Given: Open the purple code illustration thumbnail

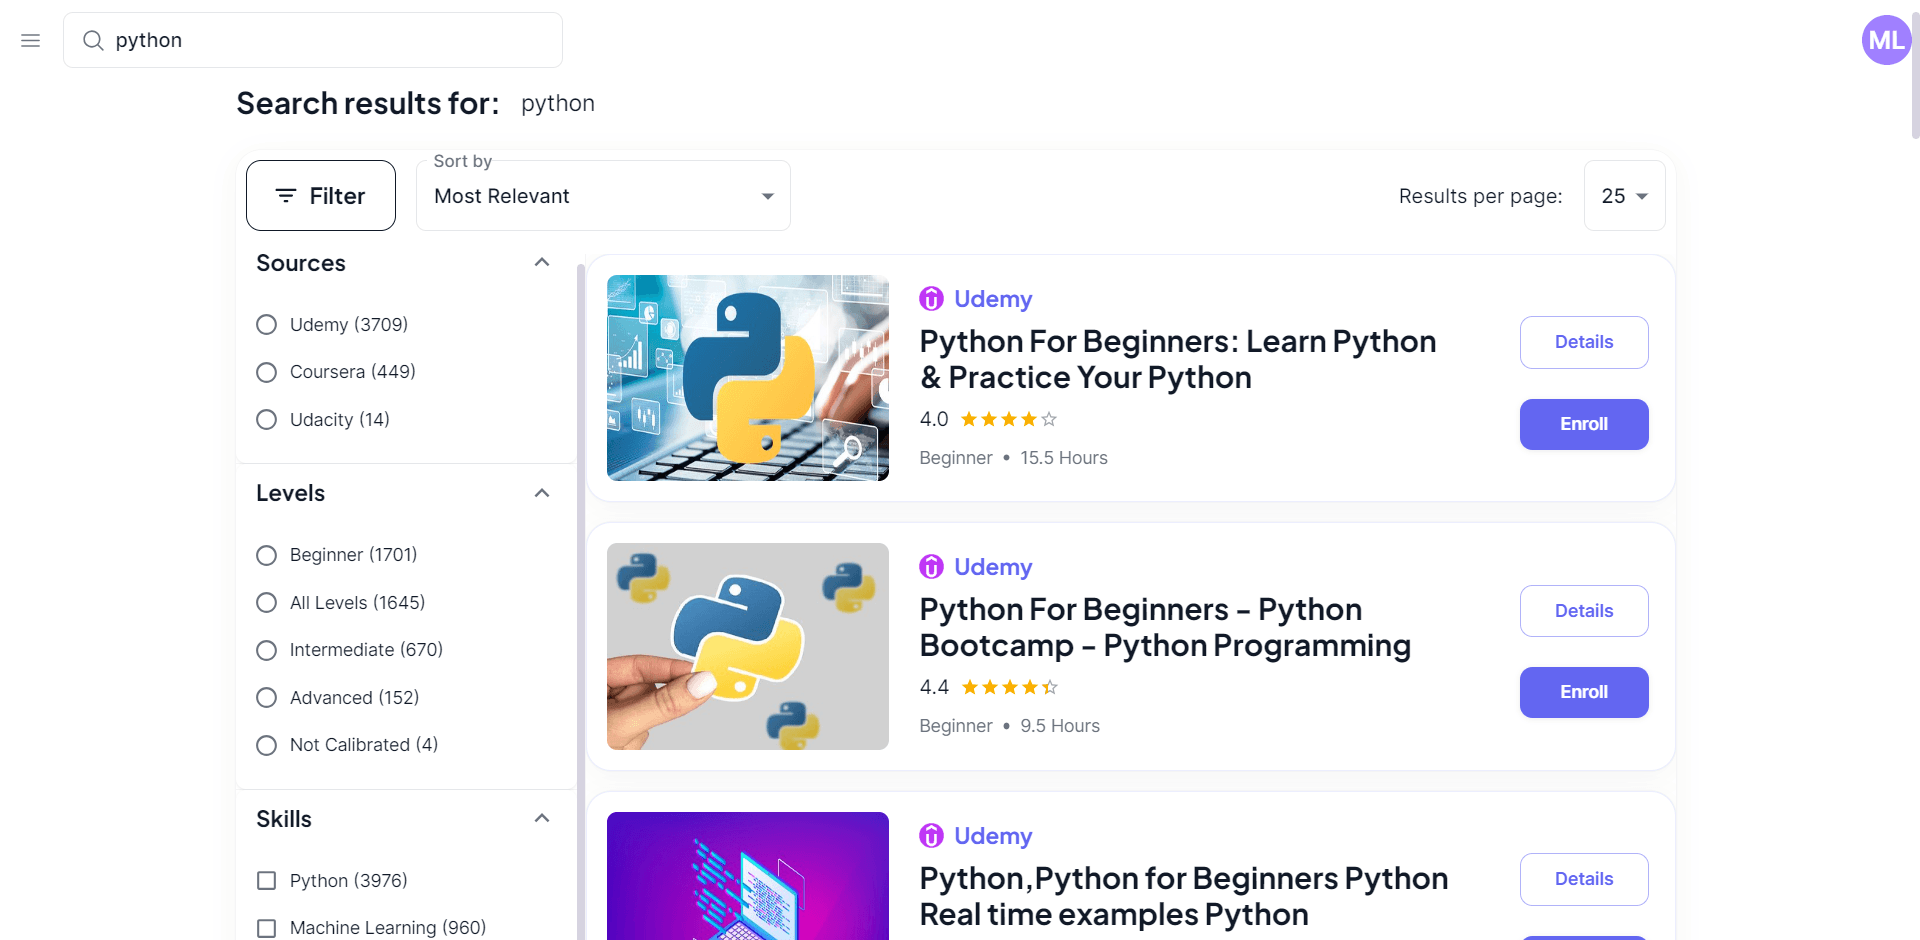Looking at the screenshot, I should pos(748,876).
